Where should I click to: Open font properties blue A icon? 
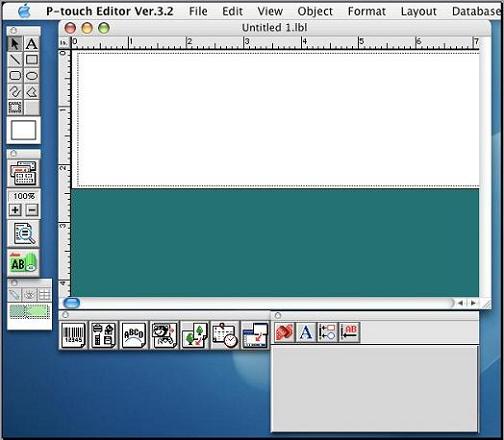(306, 332)
